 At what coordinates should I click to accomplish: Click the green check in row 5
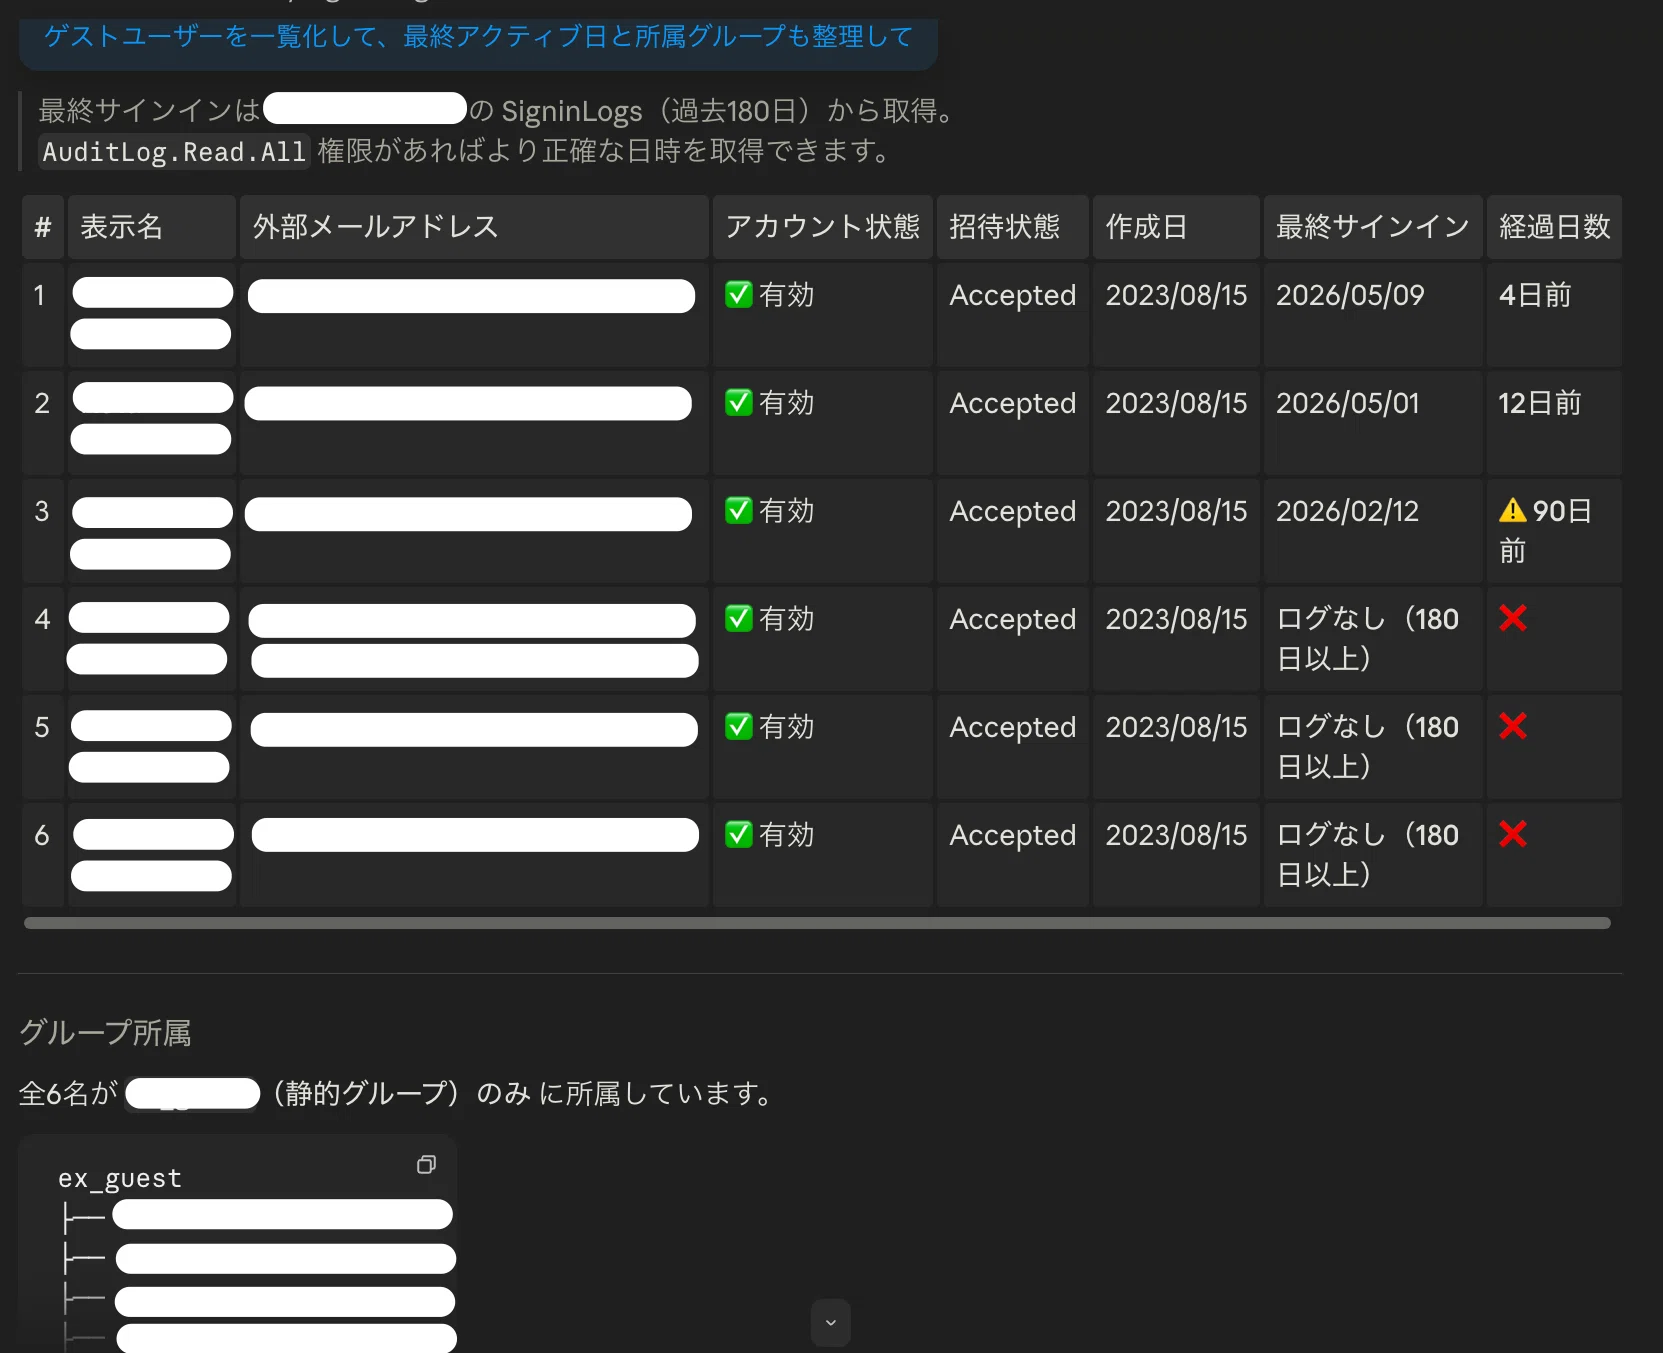(739, 727)
